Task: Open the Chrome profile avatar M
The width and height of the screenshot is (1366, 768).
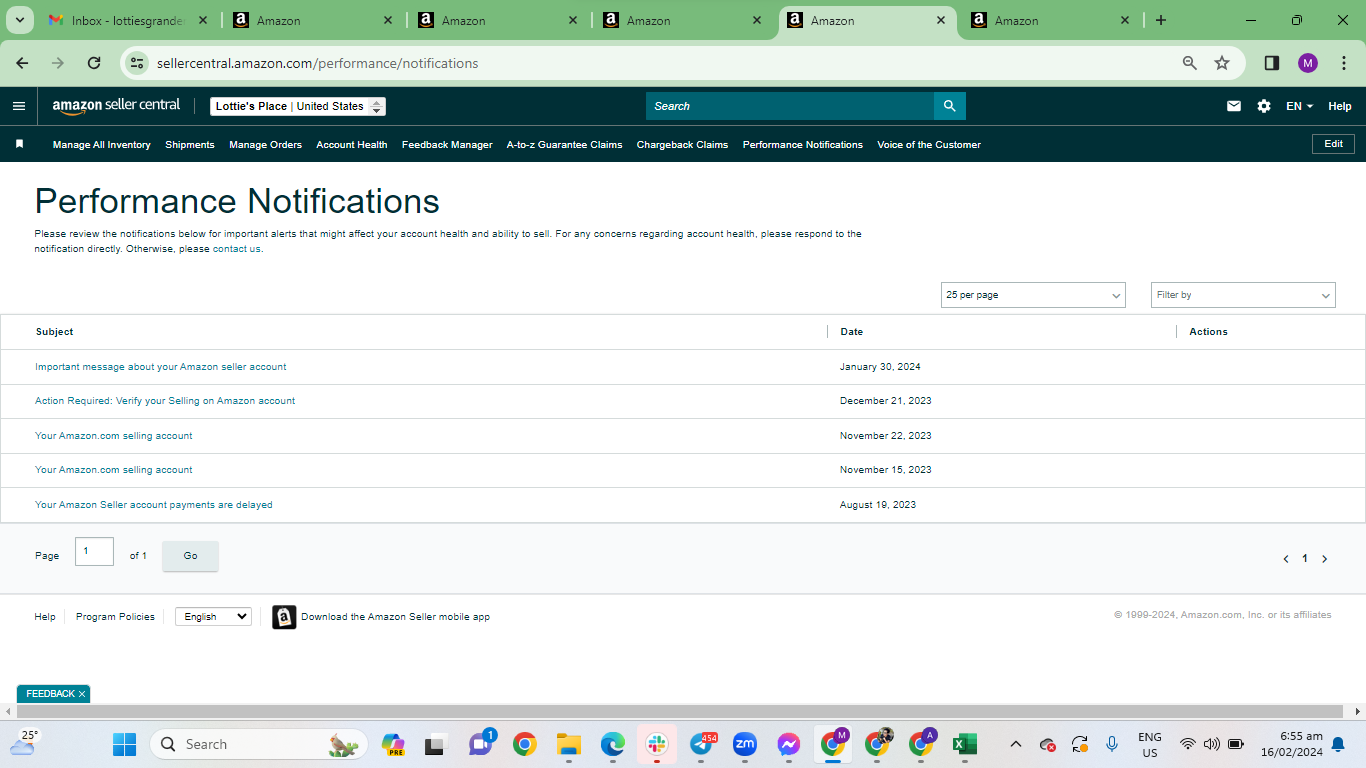Action: pos(1308,63)
